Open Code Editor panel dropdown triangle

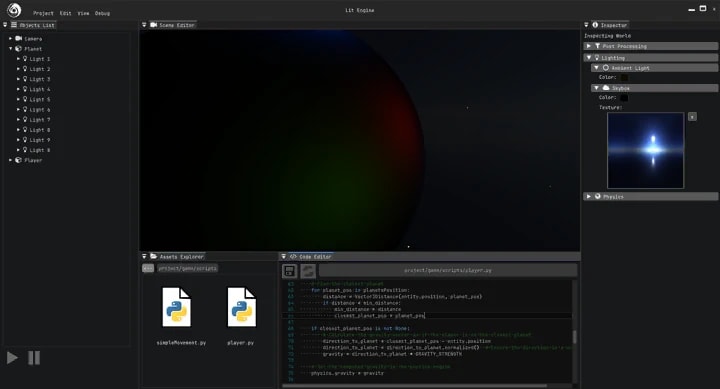tap(283, 256)
